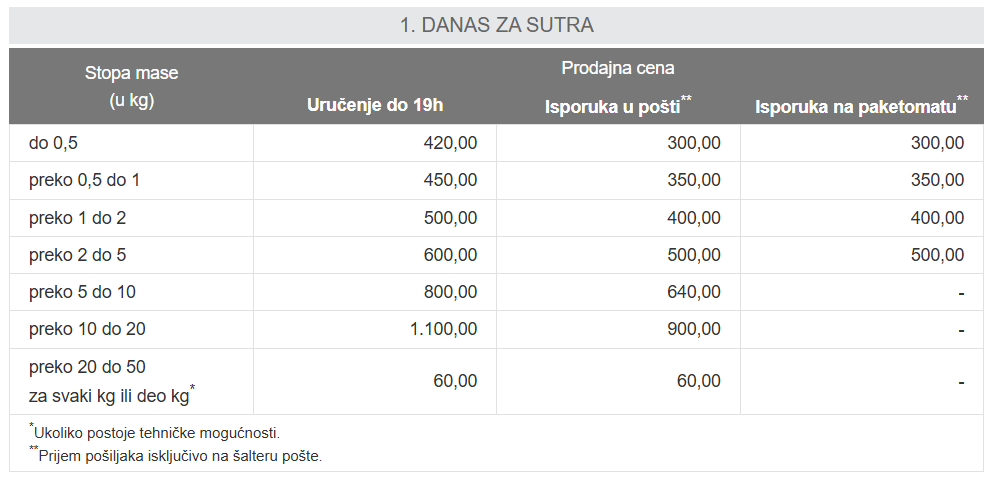Screen dimensions: 991x478
Task: Select the "preko 1 do 2" row label
Action: (78, 218)
